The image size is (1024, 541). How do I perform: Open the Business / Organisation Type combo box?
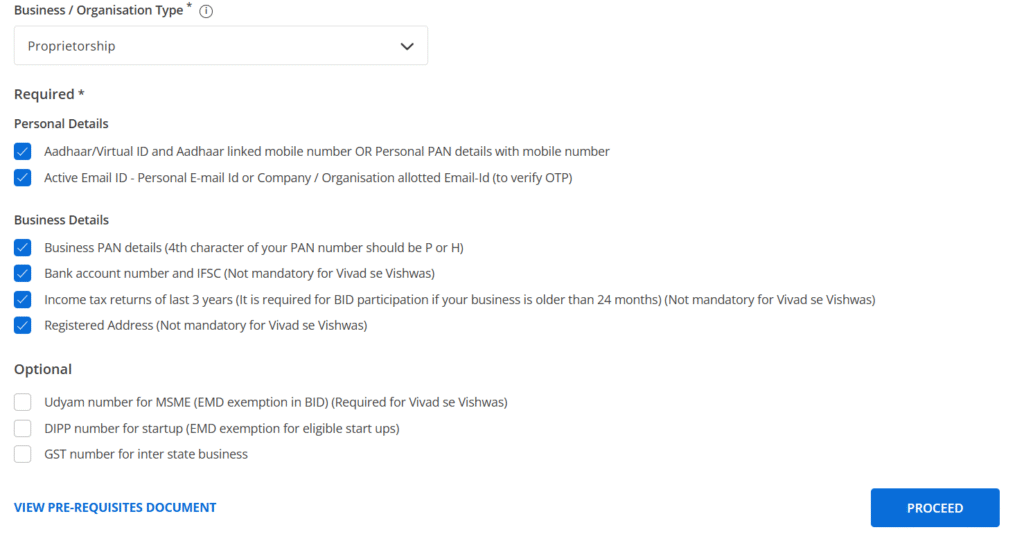(x=221, y=46)
